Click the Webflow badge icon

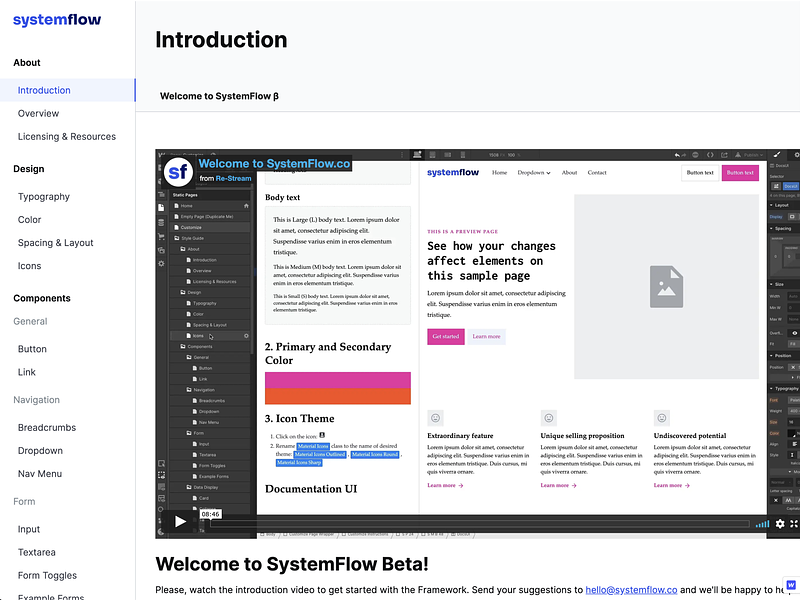[791, 585]
